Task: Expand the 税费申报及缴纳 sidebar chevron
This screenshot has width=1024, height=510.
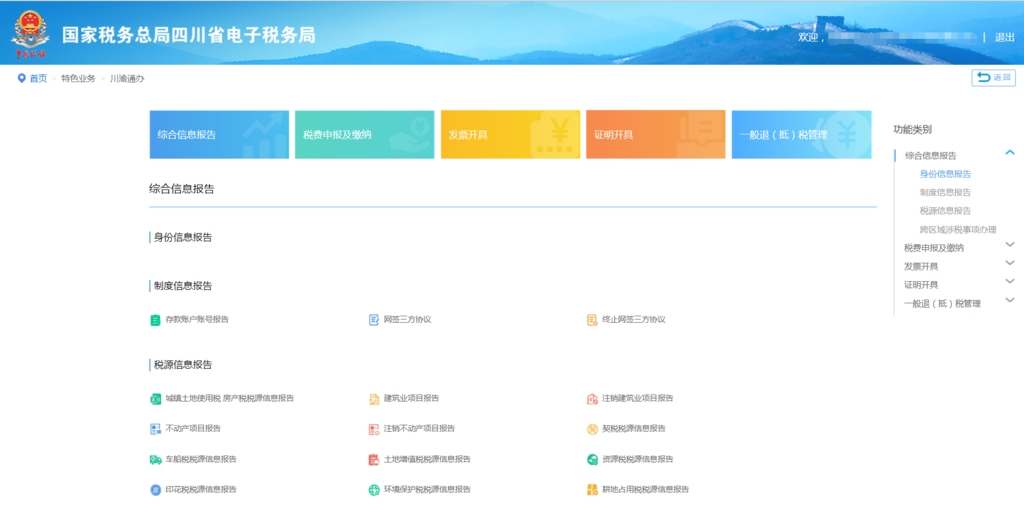Action: point(1009,245)
